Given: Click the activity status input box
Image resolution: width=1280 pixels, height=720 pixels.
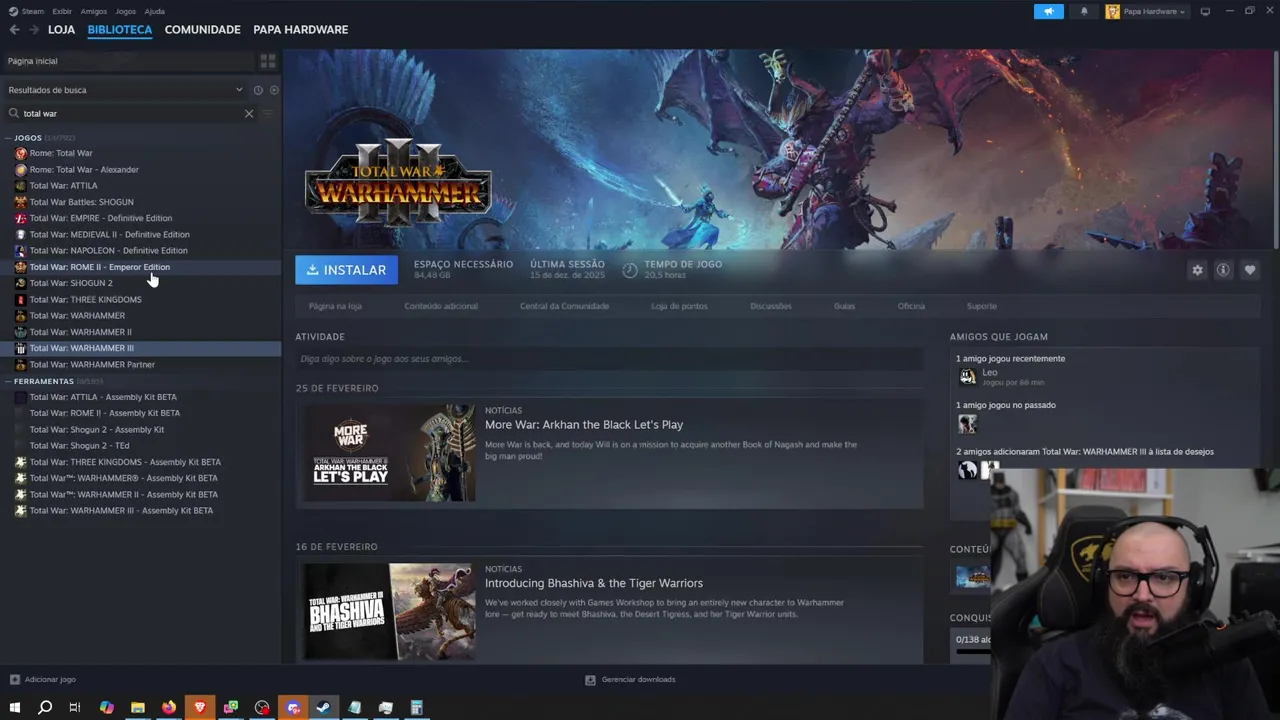Looking at the screenshot, I should pyautogui.click(x=609, y=359).
